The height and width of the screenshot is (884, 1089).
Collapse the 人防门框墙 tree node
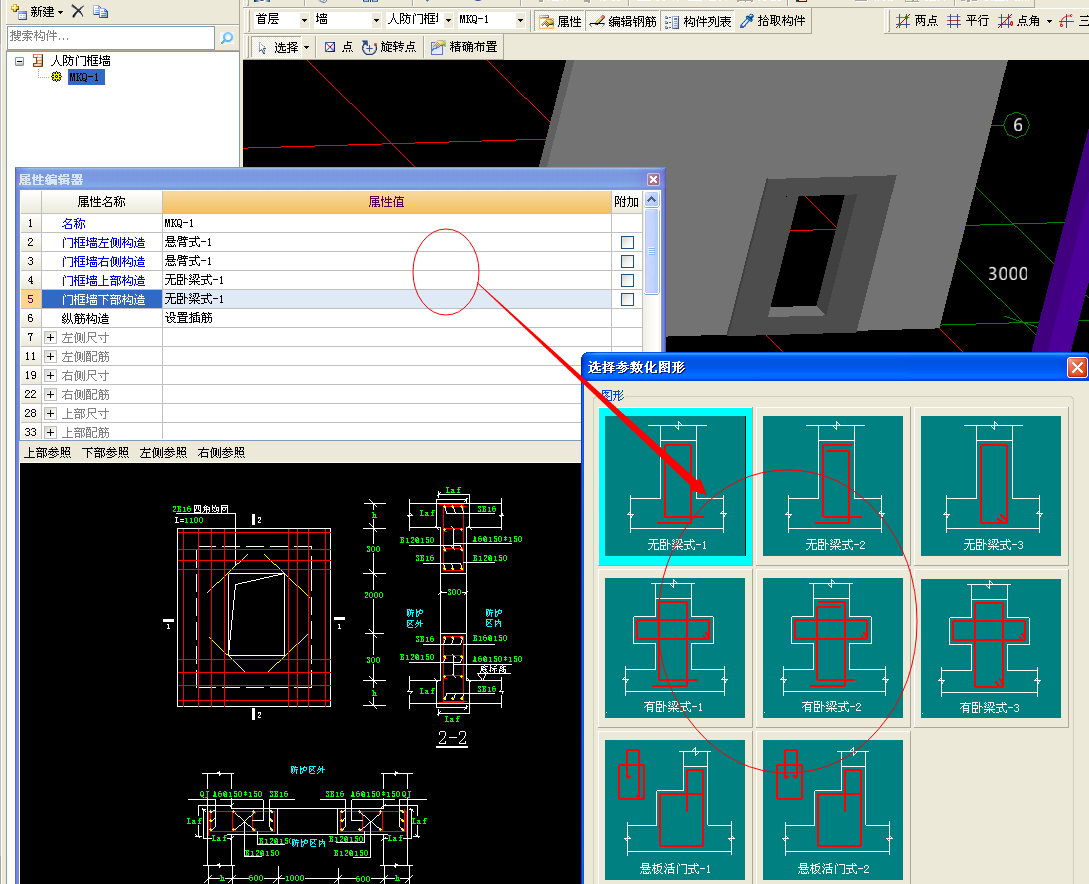tap(19, 61)
